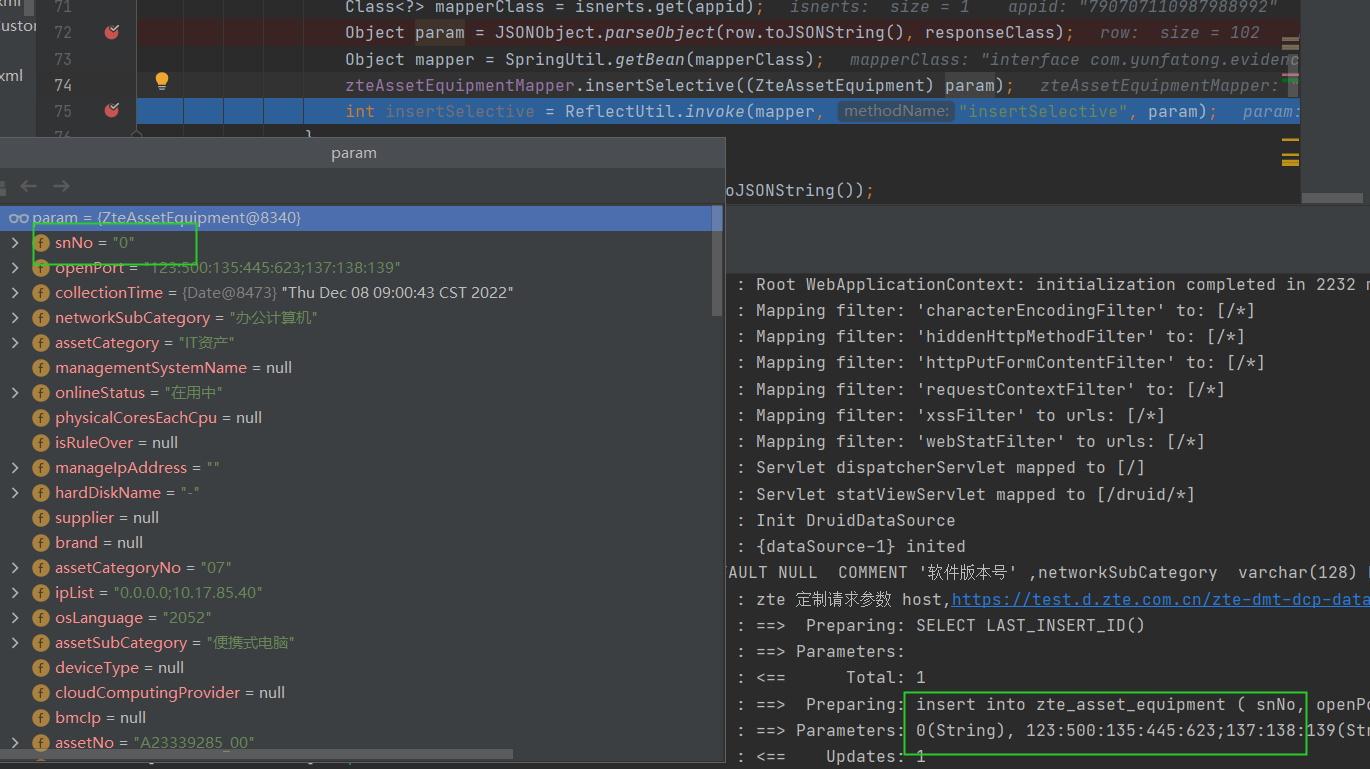The image size is (1370, 769).
Task: Go forward using the right arrow in param popup
Action: pyautogui.click(x=61, y=186)
